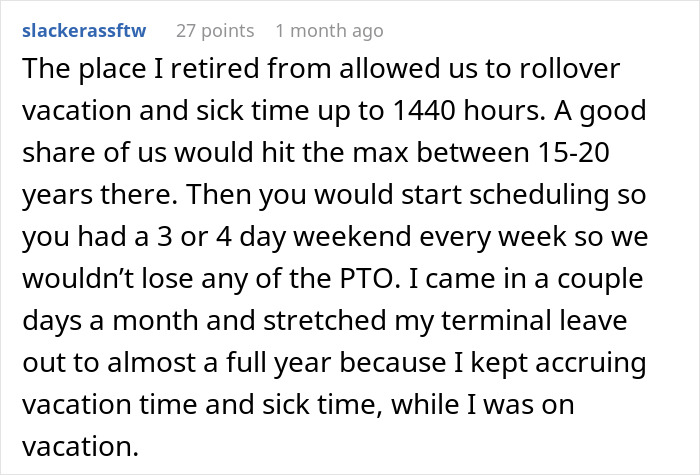Click the word share starting the third line
700x475 pixels.
point(59,152)
